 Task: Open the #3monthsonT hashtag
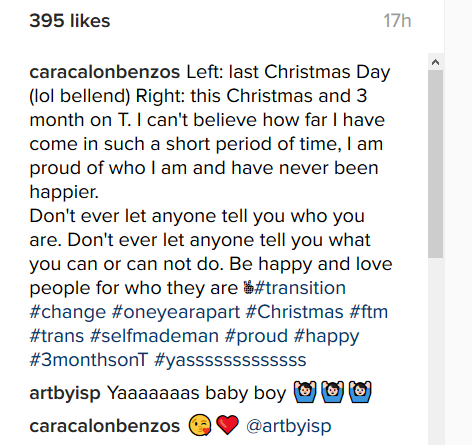point(89,360)
